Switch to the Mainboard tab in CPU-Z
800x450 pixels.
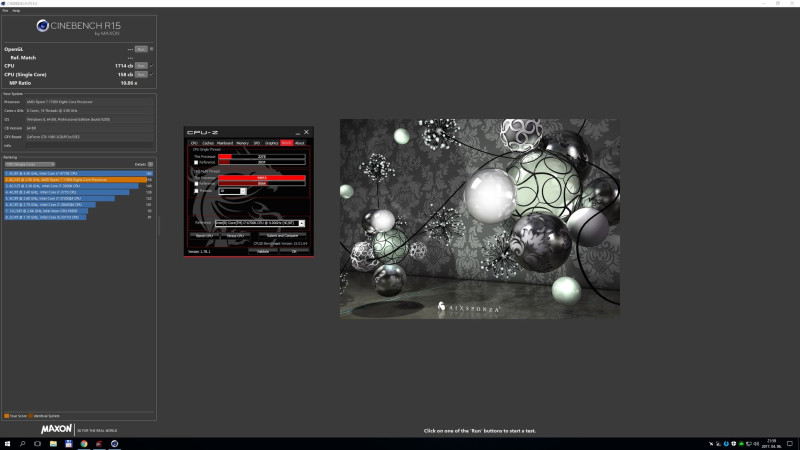tap(225, 143)
